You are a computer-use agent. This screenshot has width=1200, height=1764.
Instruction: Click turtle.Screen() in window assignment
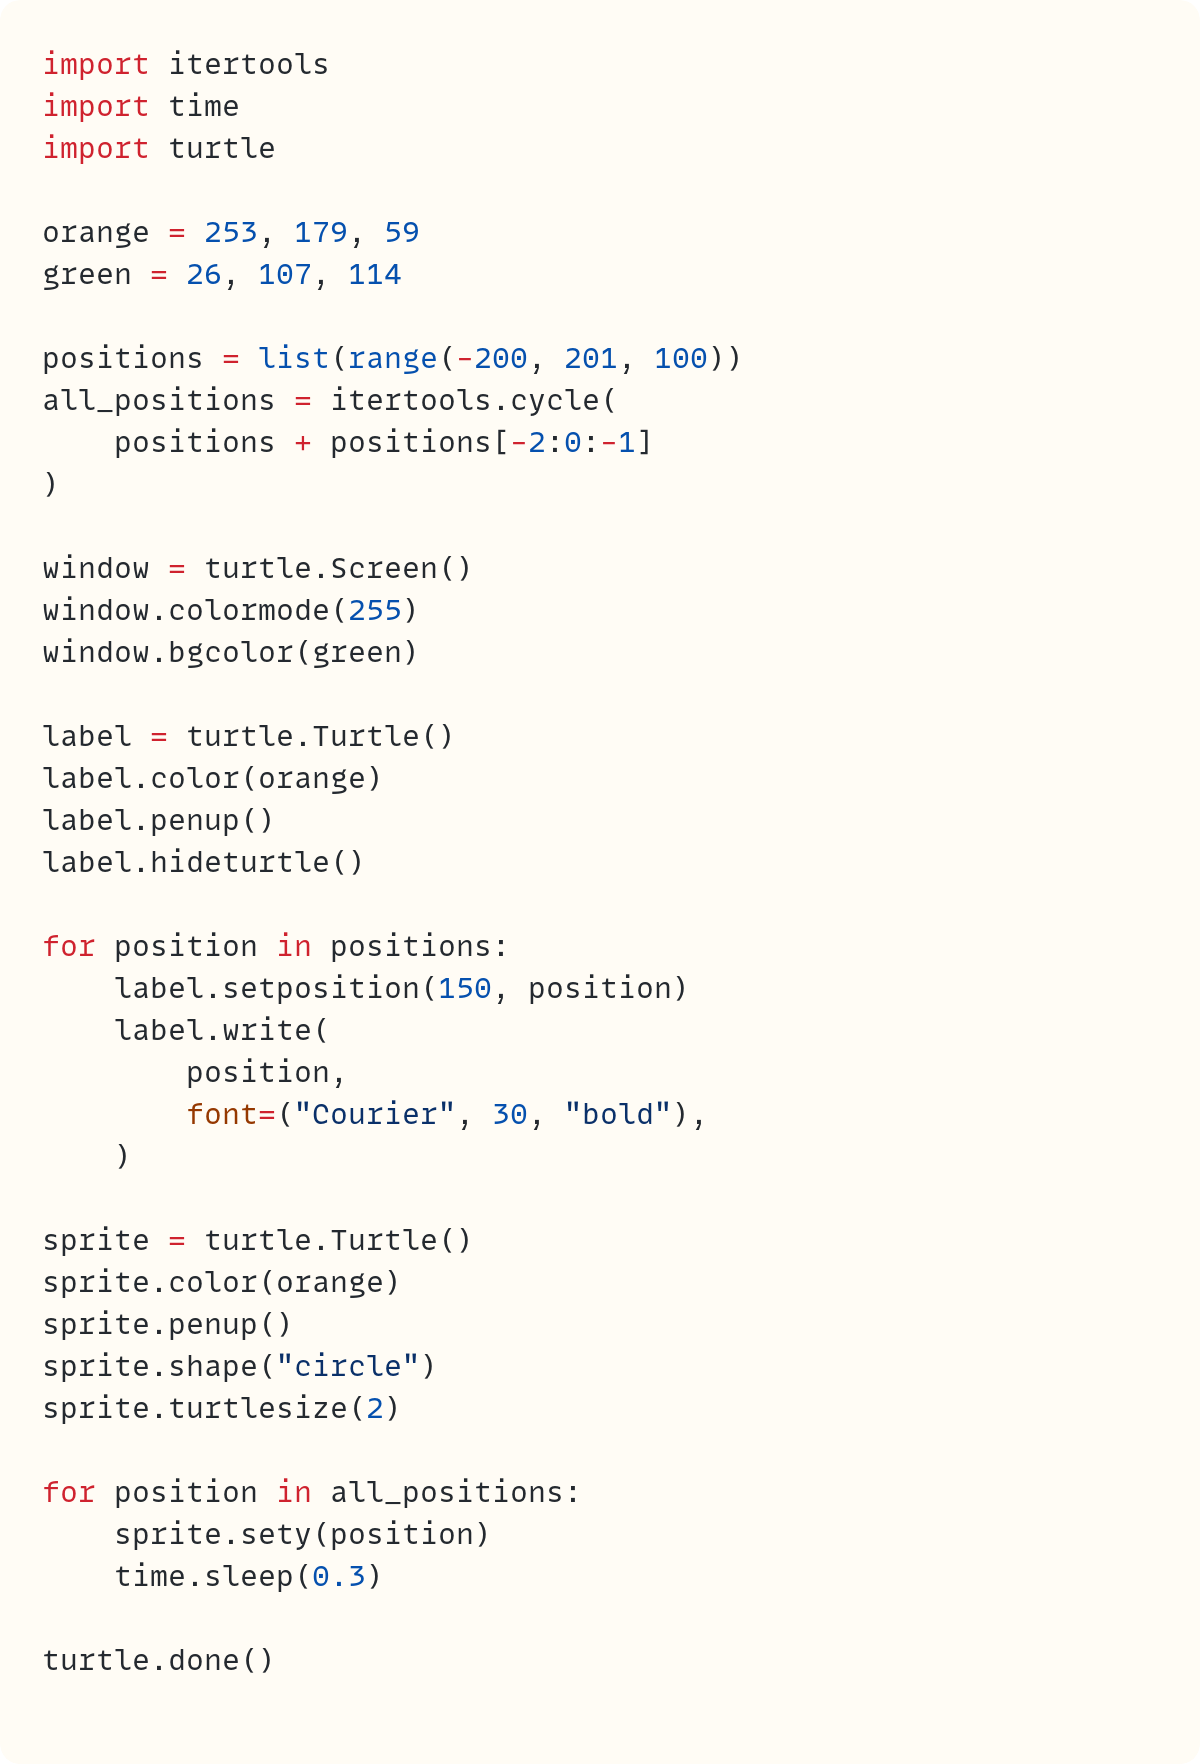click(337, 568)
